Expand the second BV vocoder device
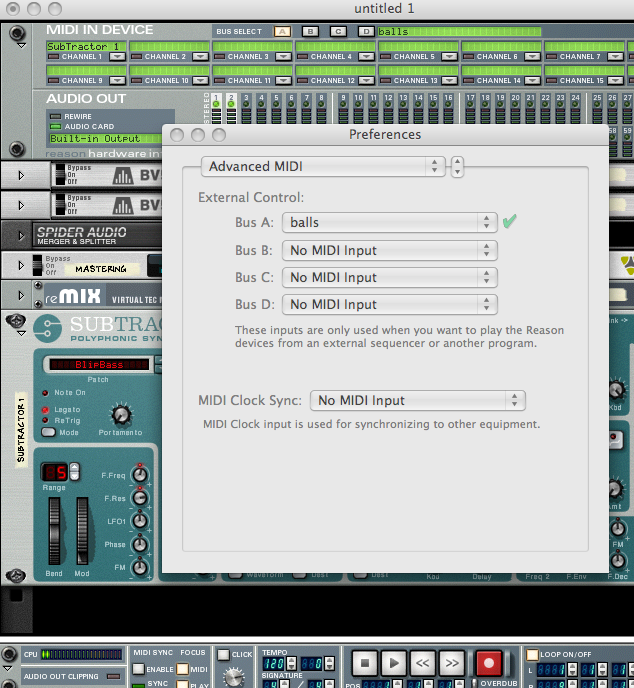 [21, 205]
